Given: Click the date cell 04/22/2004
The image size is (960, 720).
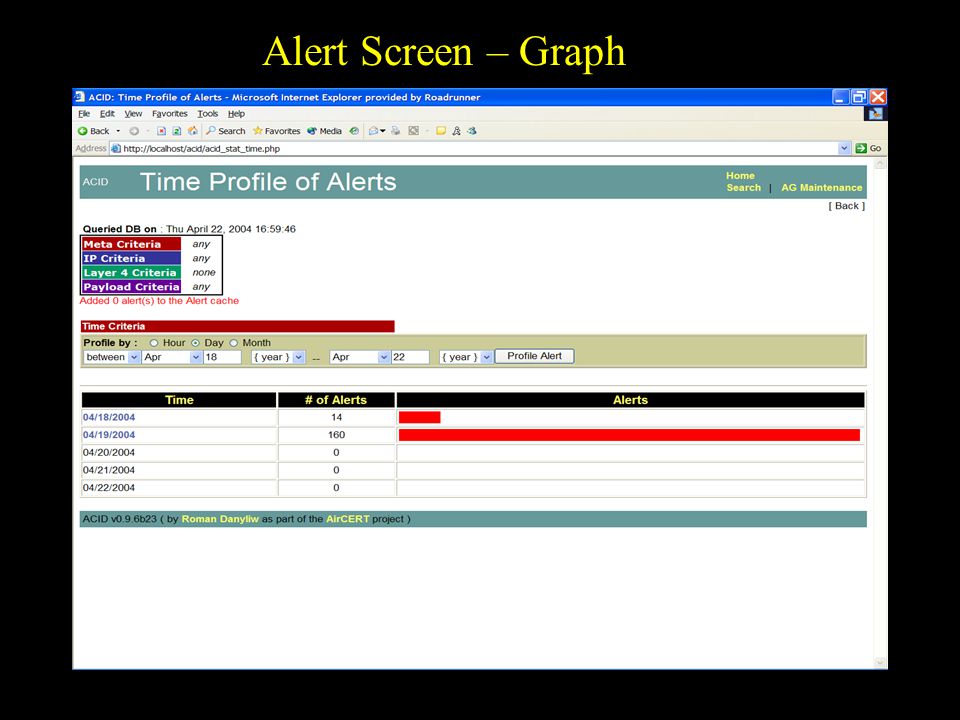Looking at the screenshot, I should 179,488.
